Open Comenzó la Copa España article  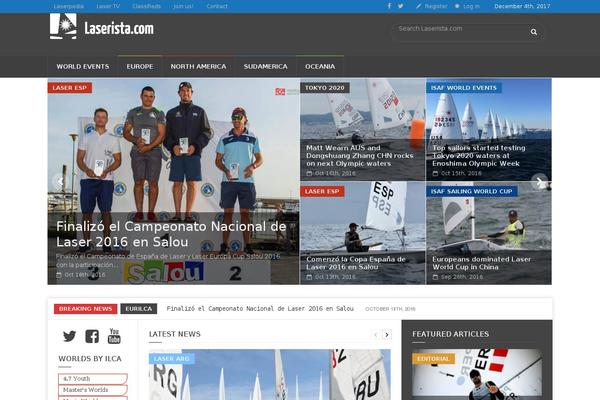tap(356, 263)
